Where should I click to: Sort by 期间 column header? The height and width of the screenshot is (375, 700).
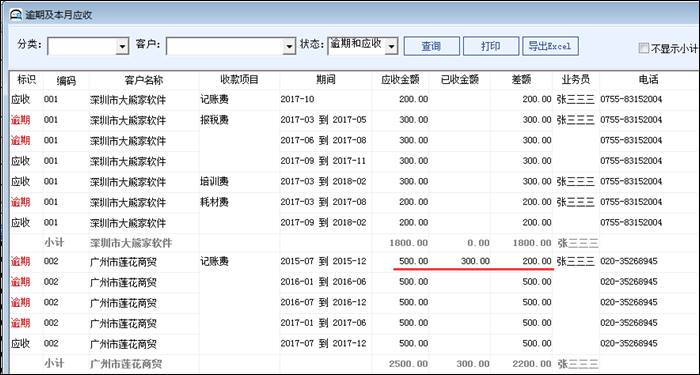326,80
